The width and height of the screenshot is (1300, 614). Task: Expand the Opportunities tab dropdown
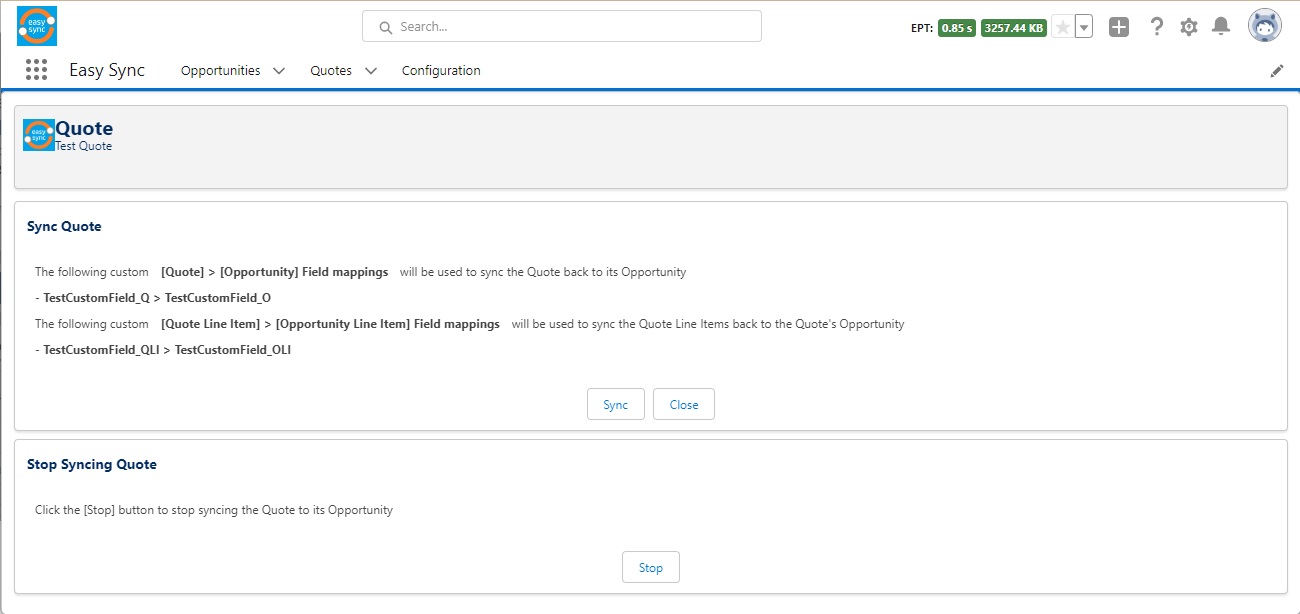(278, 70)
